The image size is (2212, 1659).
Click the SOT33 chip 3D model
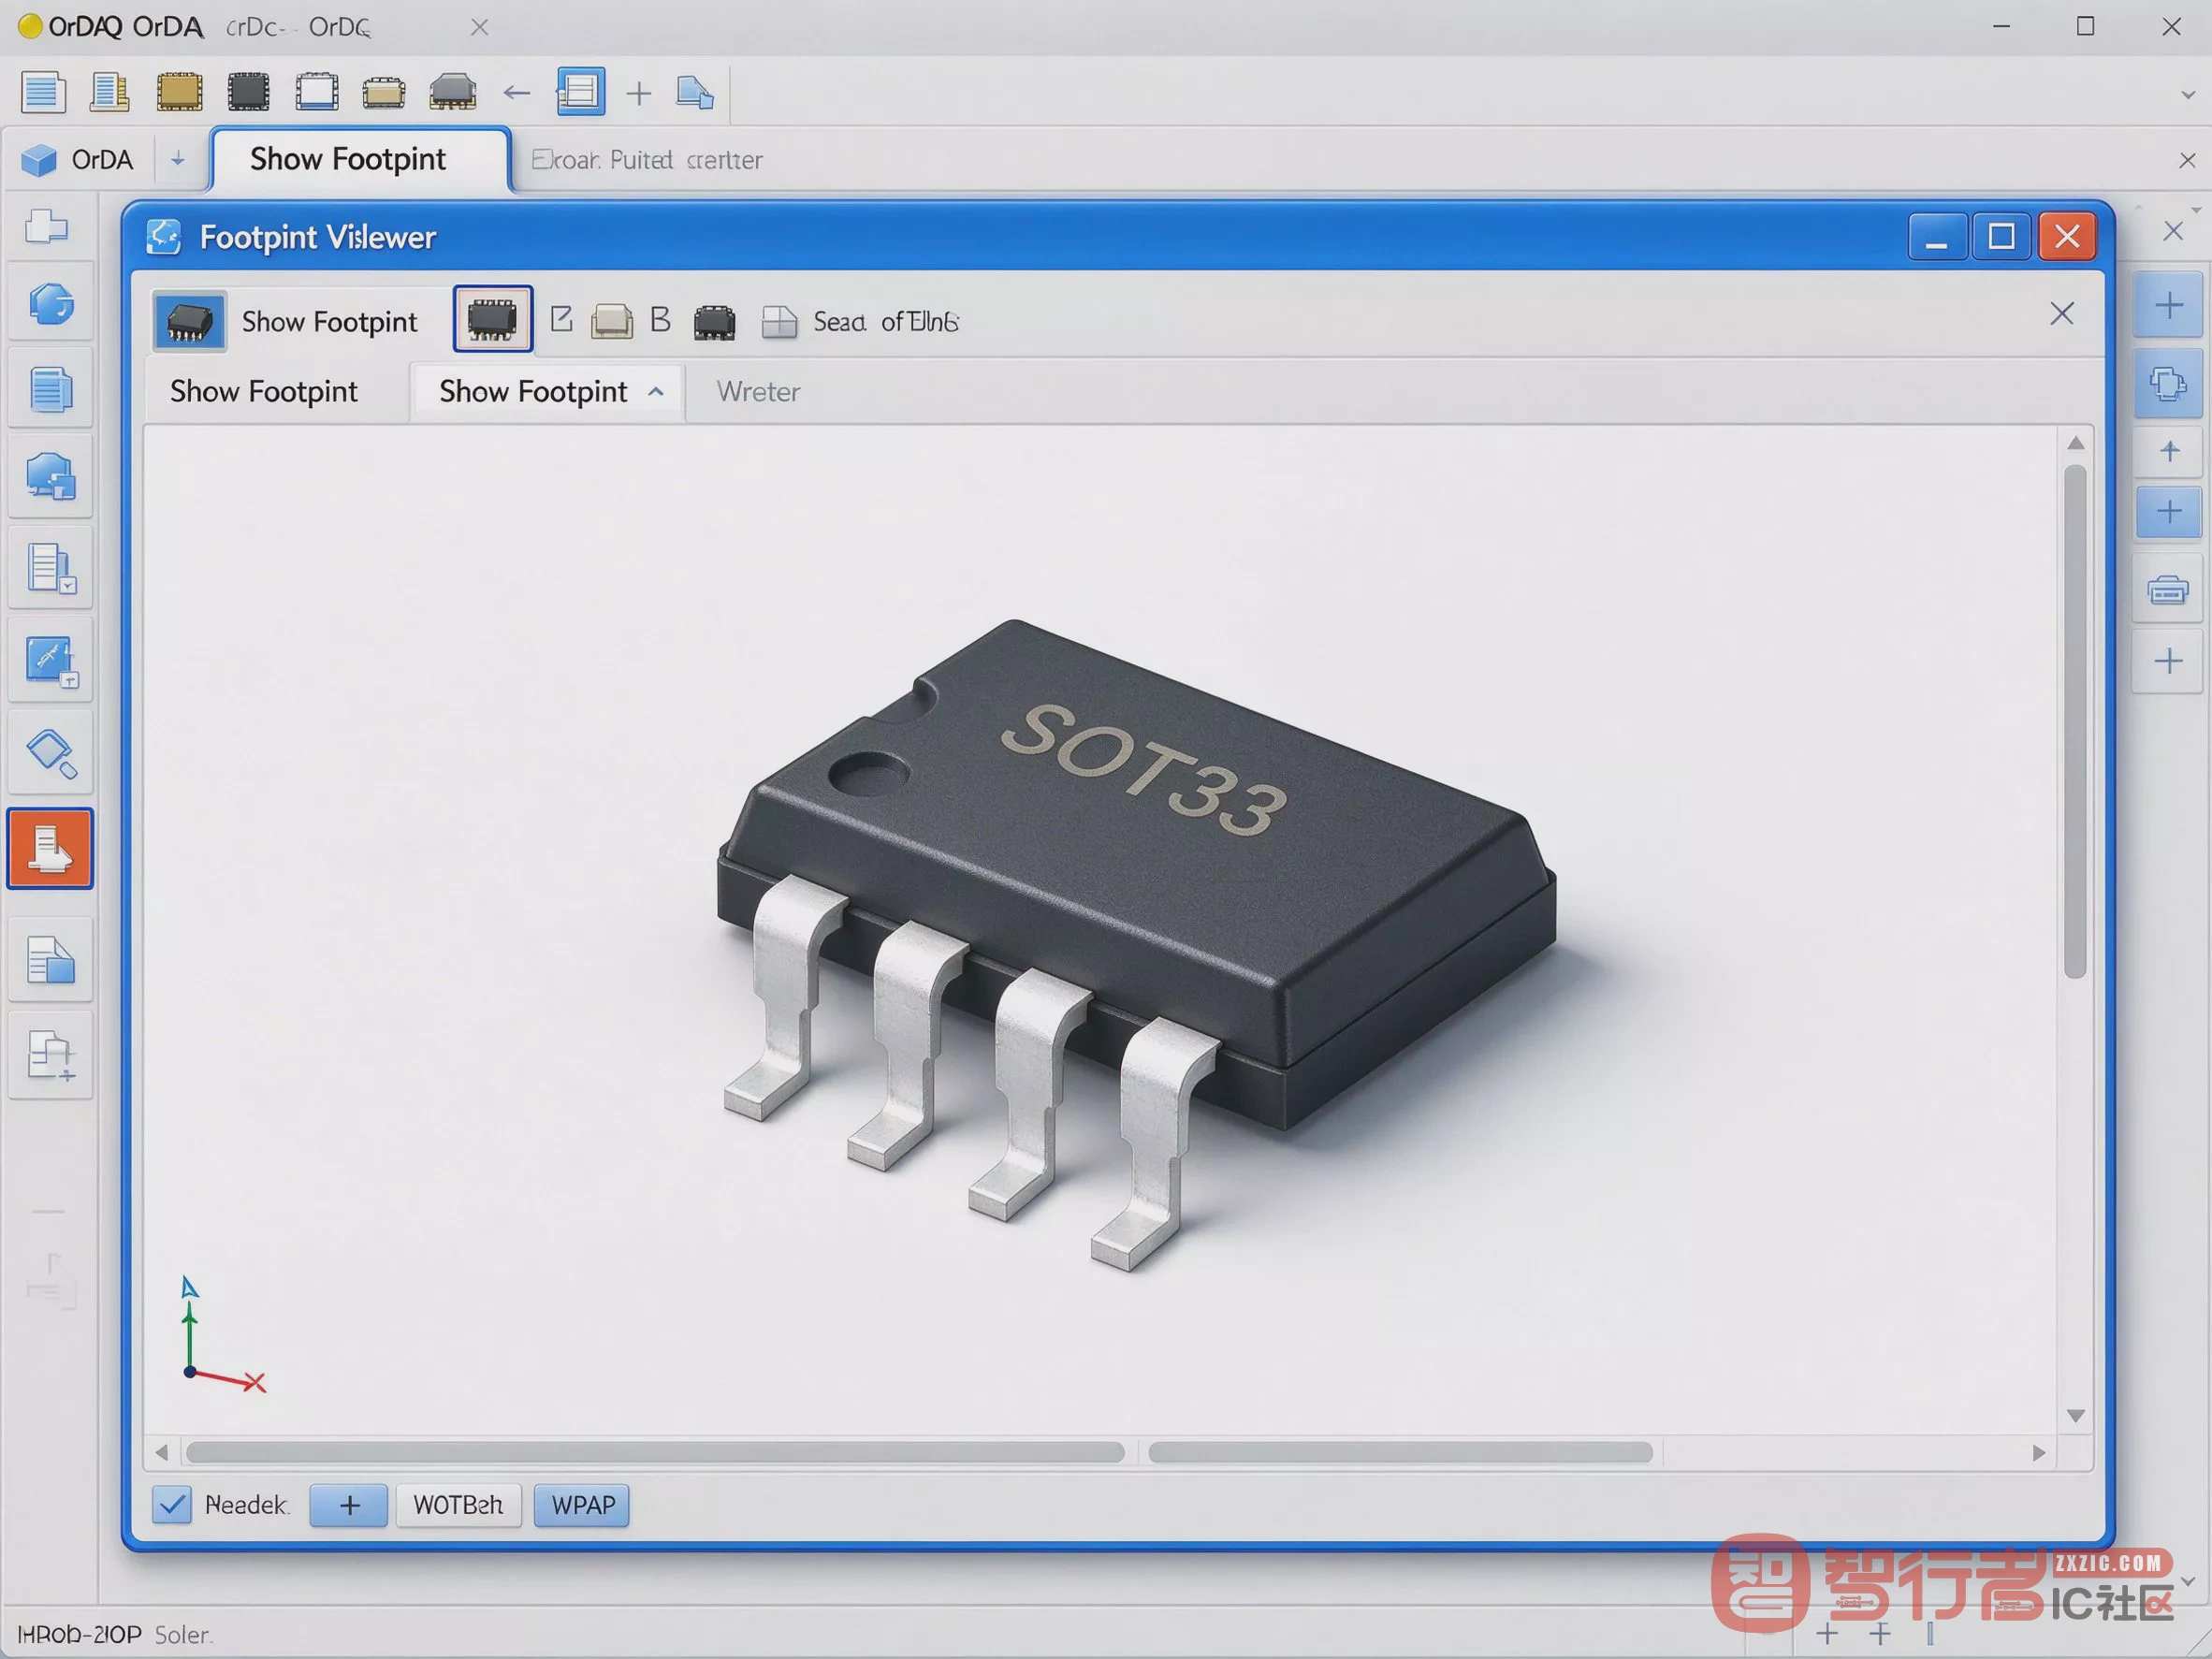[x=1136, y=945]
